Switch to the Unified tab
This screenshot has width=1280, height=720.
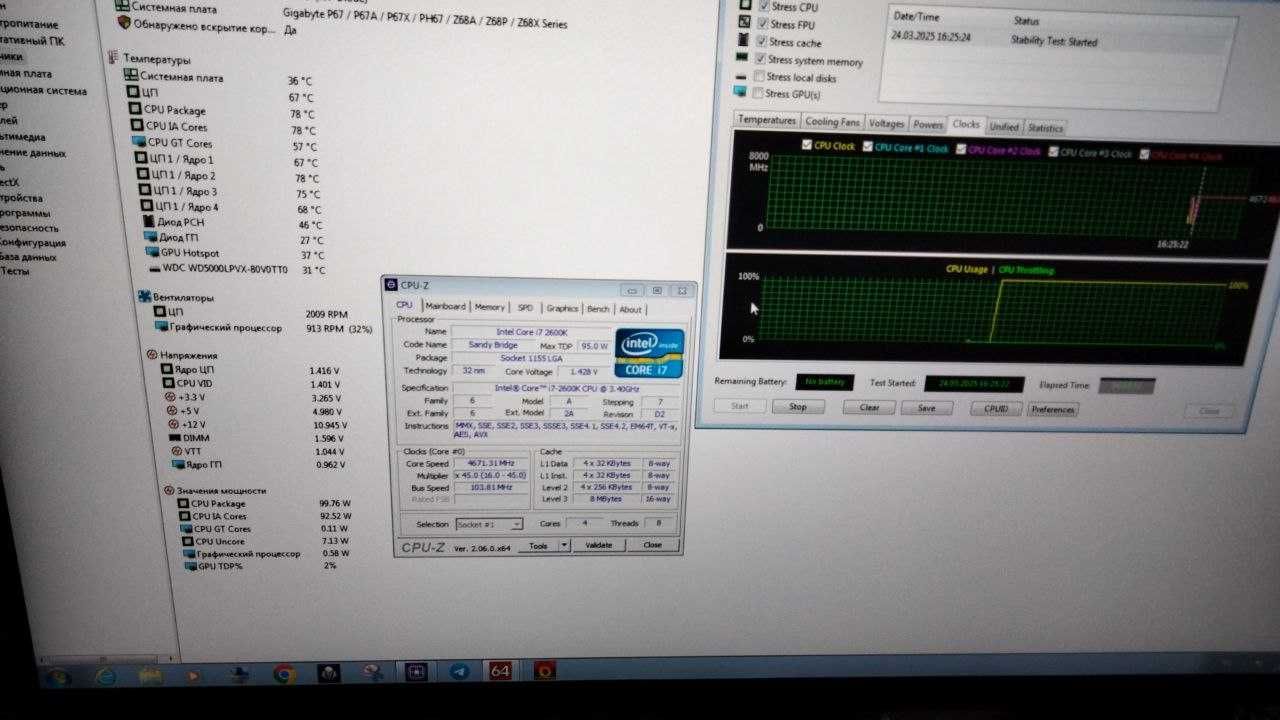pyautogui.click(x=1003, y=127)
